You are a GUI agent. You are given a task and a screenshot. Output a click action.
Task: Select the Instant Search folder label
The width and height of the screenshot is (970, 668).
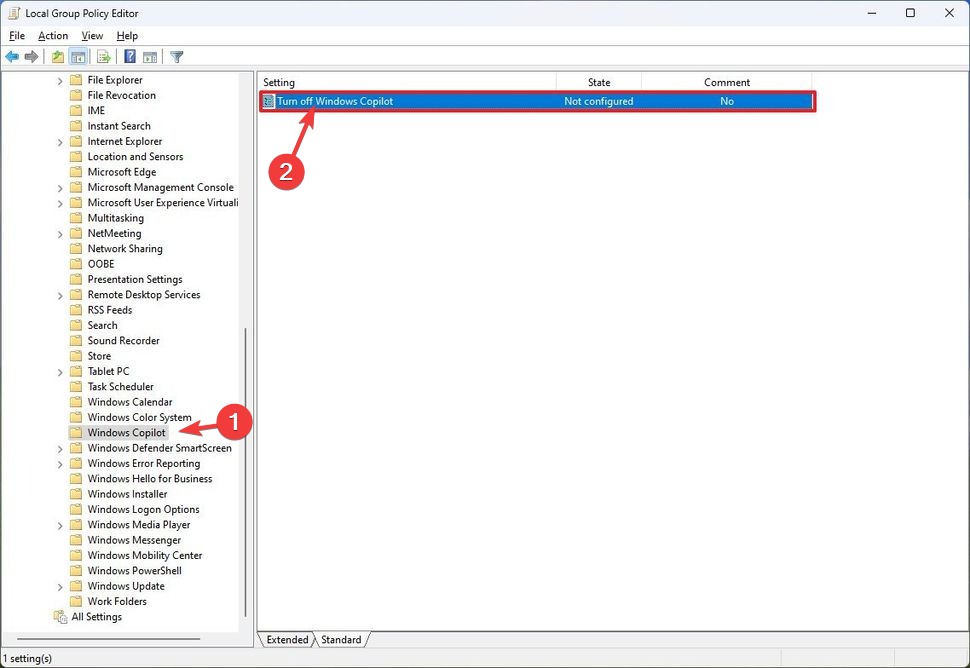[119, 126]
